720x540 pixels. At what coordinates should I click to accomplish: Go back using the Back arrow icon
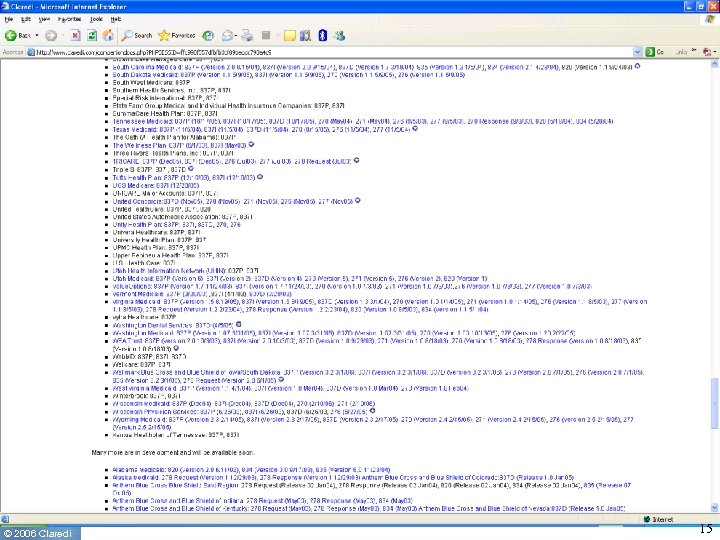(x=11, y=35)
